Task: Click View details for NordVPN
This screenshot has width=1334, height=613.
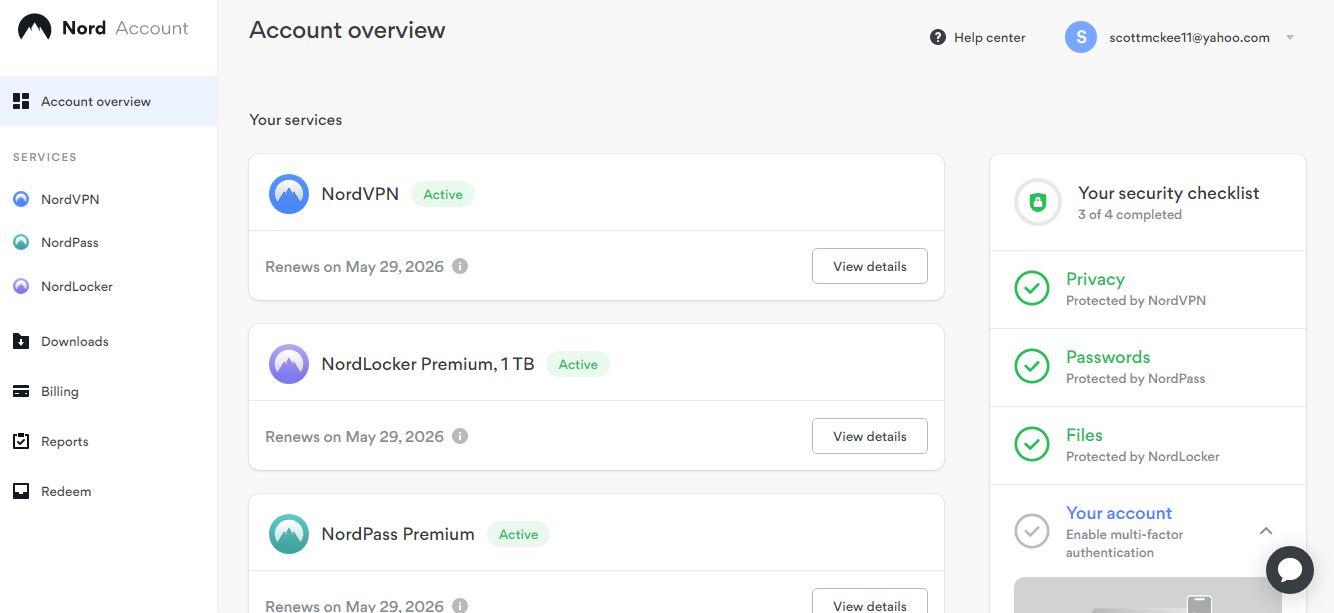Action: point(870,266)
